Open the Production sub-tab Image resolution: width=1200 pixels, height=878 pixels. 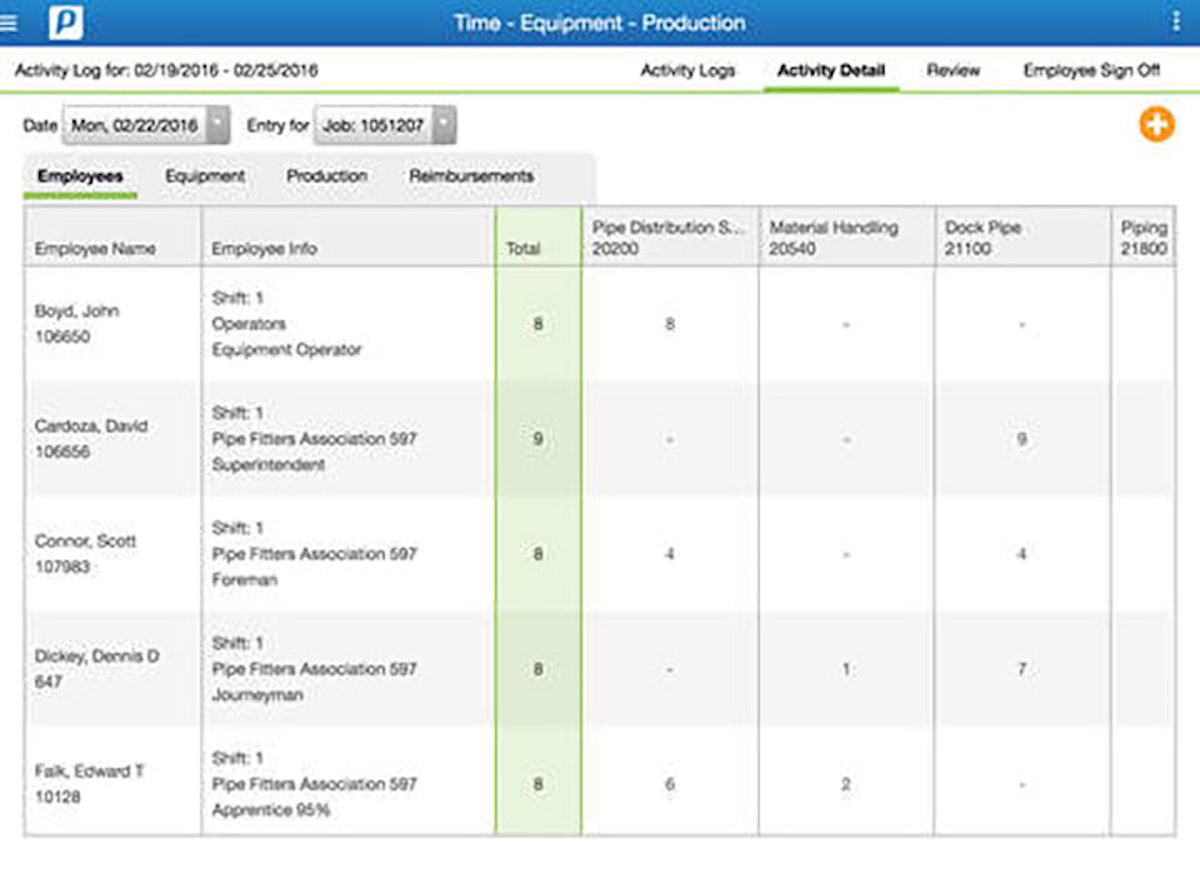(x=327, y=176)
